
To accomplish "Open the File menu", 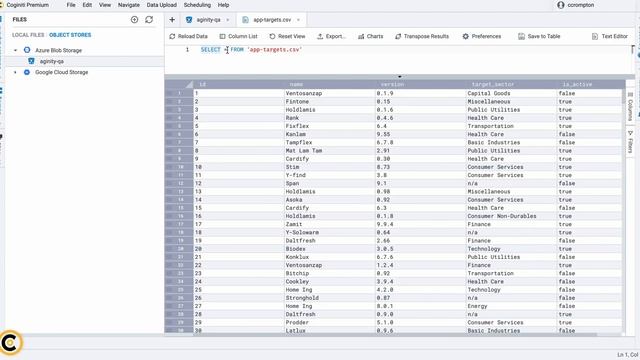I will [x=71, y=5].
